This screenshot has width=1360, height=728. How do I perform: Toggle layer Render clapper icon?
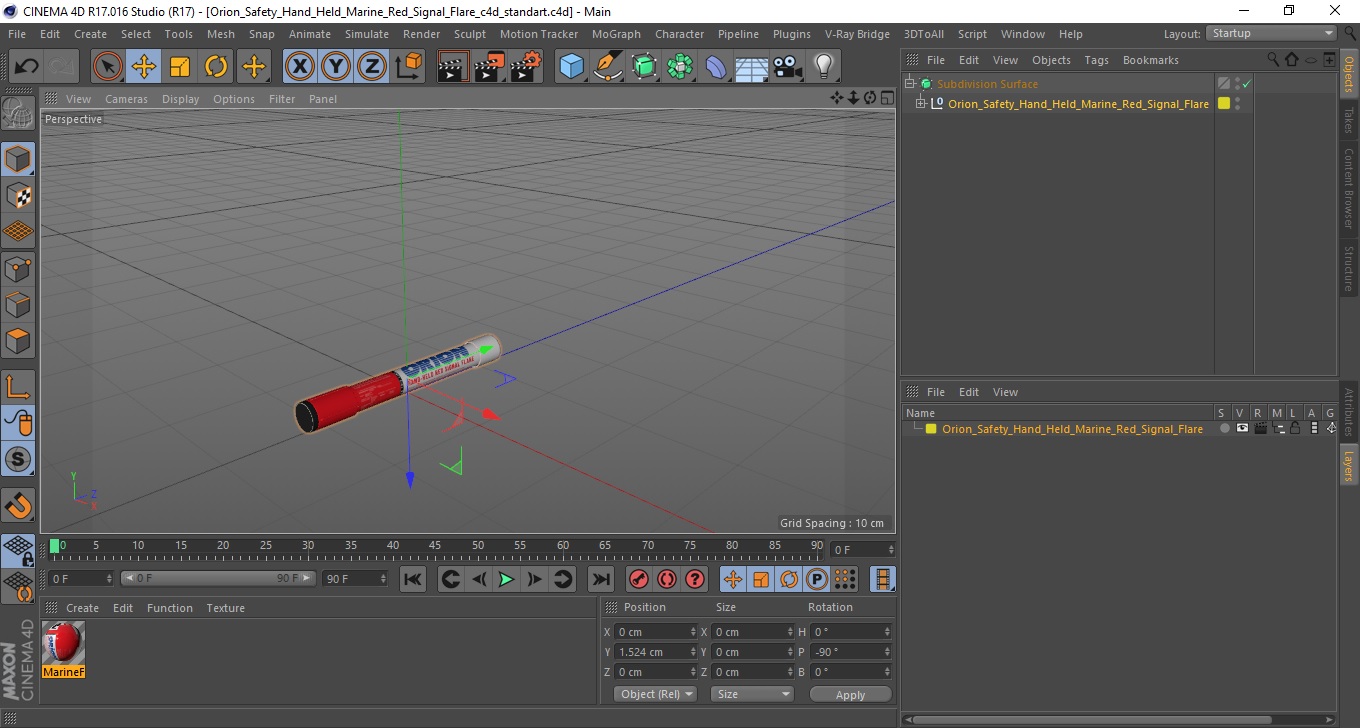pyautogui.click(x=1260, y=429)
